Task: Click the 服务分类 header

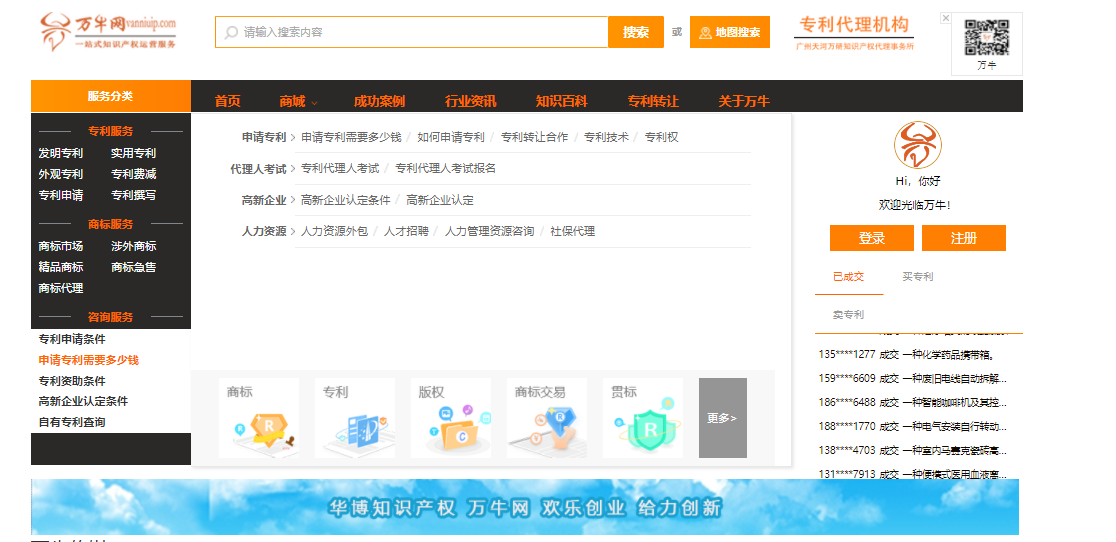Action: pyautogui.click(x=110, y=96)
